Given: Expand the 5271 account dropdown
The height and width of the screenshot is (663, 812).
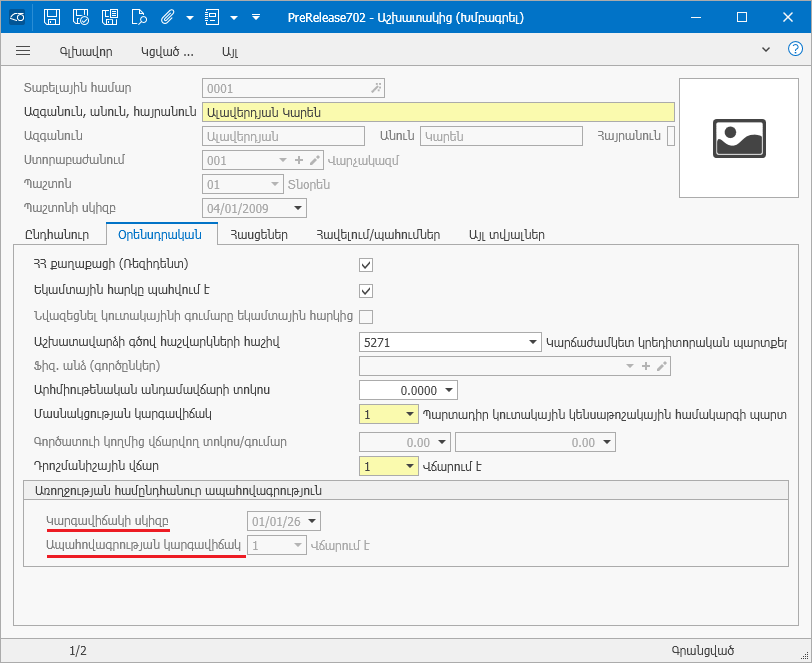Looking at the screenshot, I should (532, 342).
